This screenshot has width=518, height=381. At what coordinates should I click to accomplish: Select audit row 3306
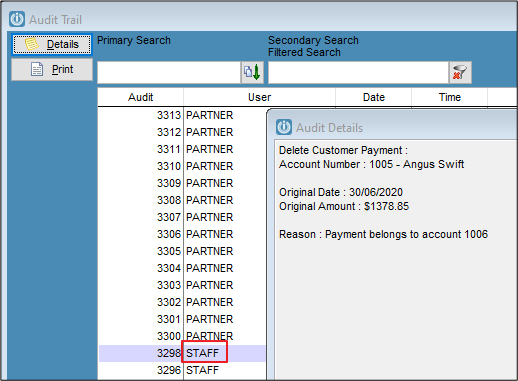(x=182, y=234)
